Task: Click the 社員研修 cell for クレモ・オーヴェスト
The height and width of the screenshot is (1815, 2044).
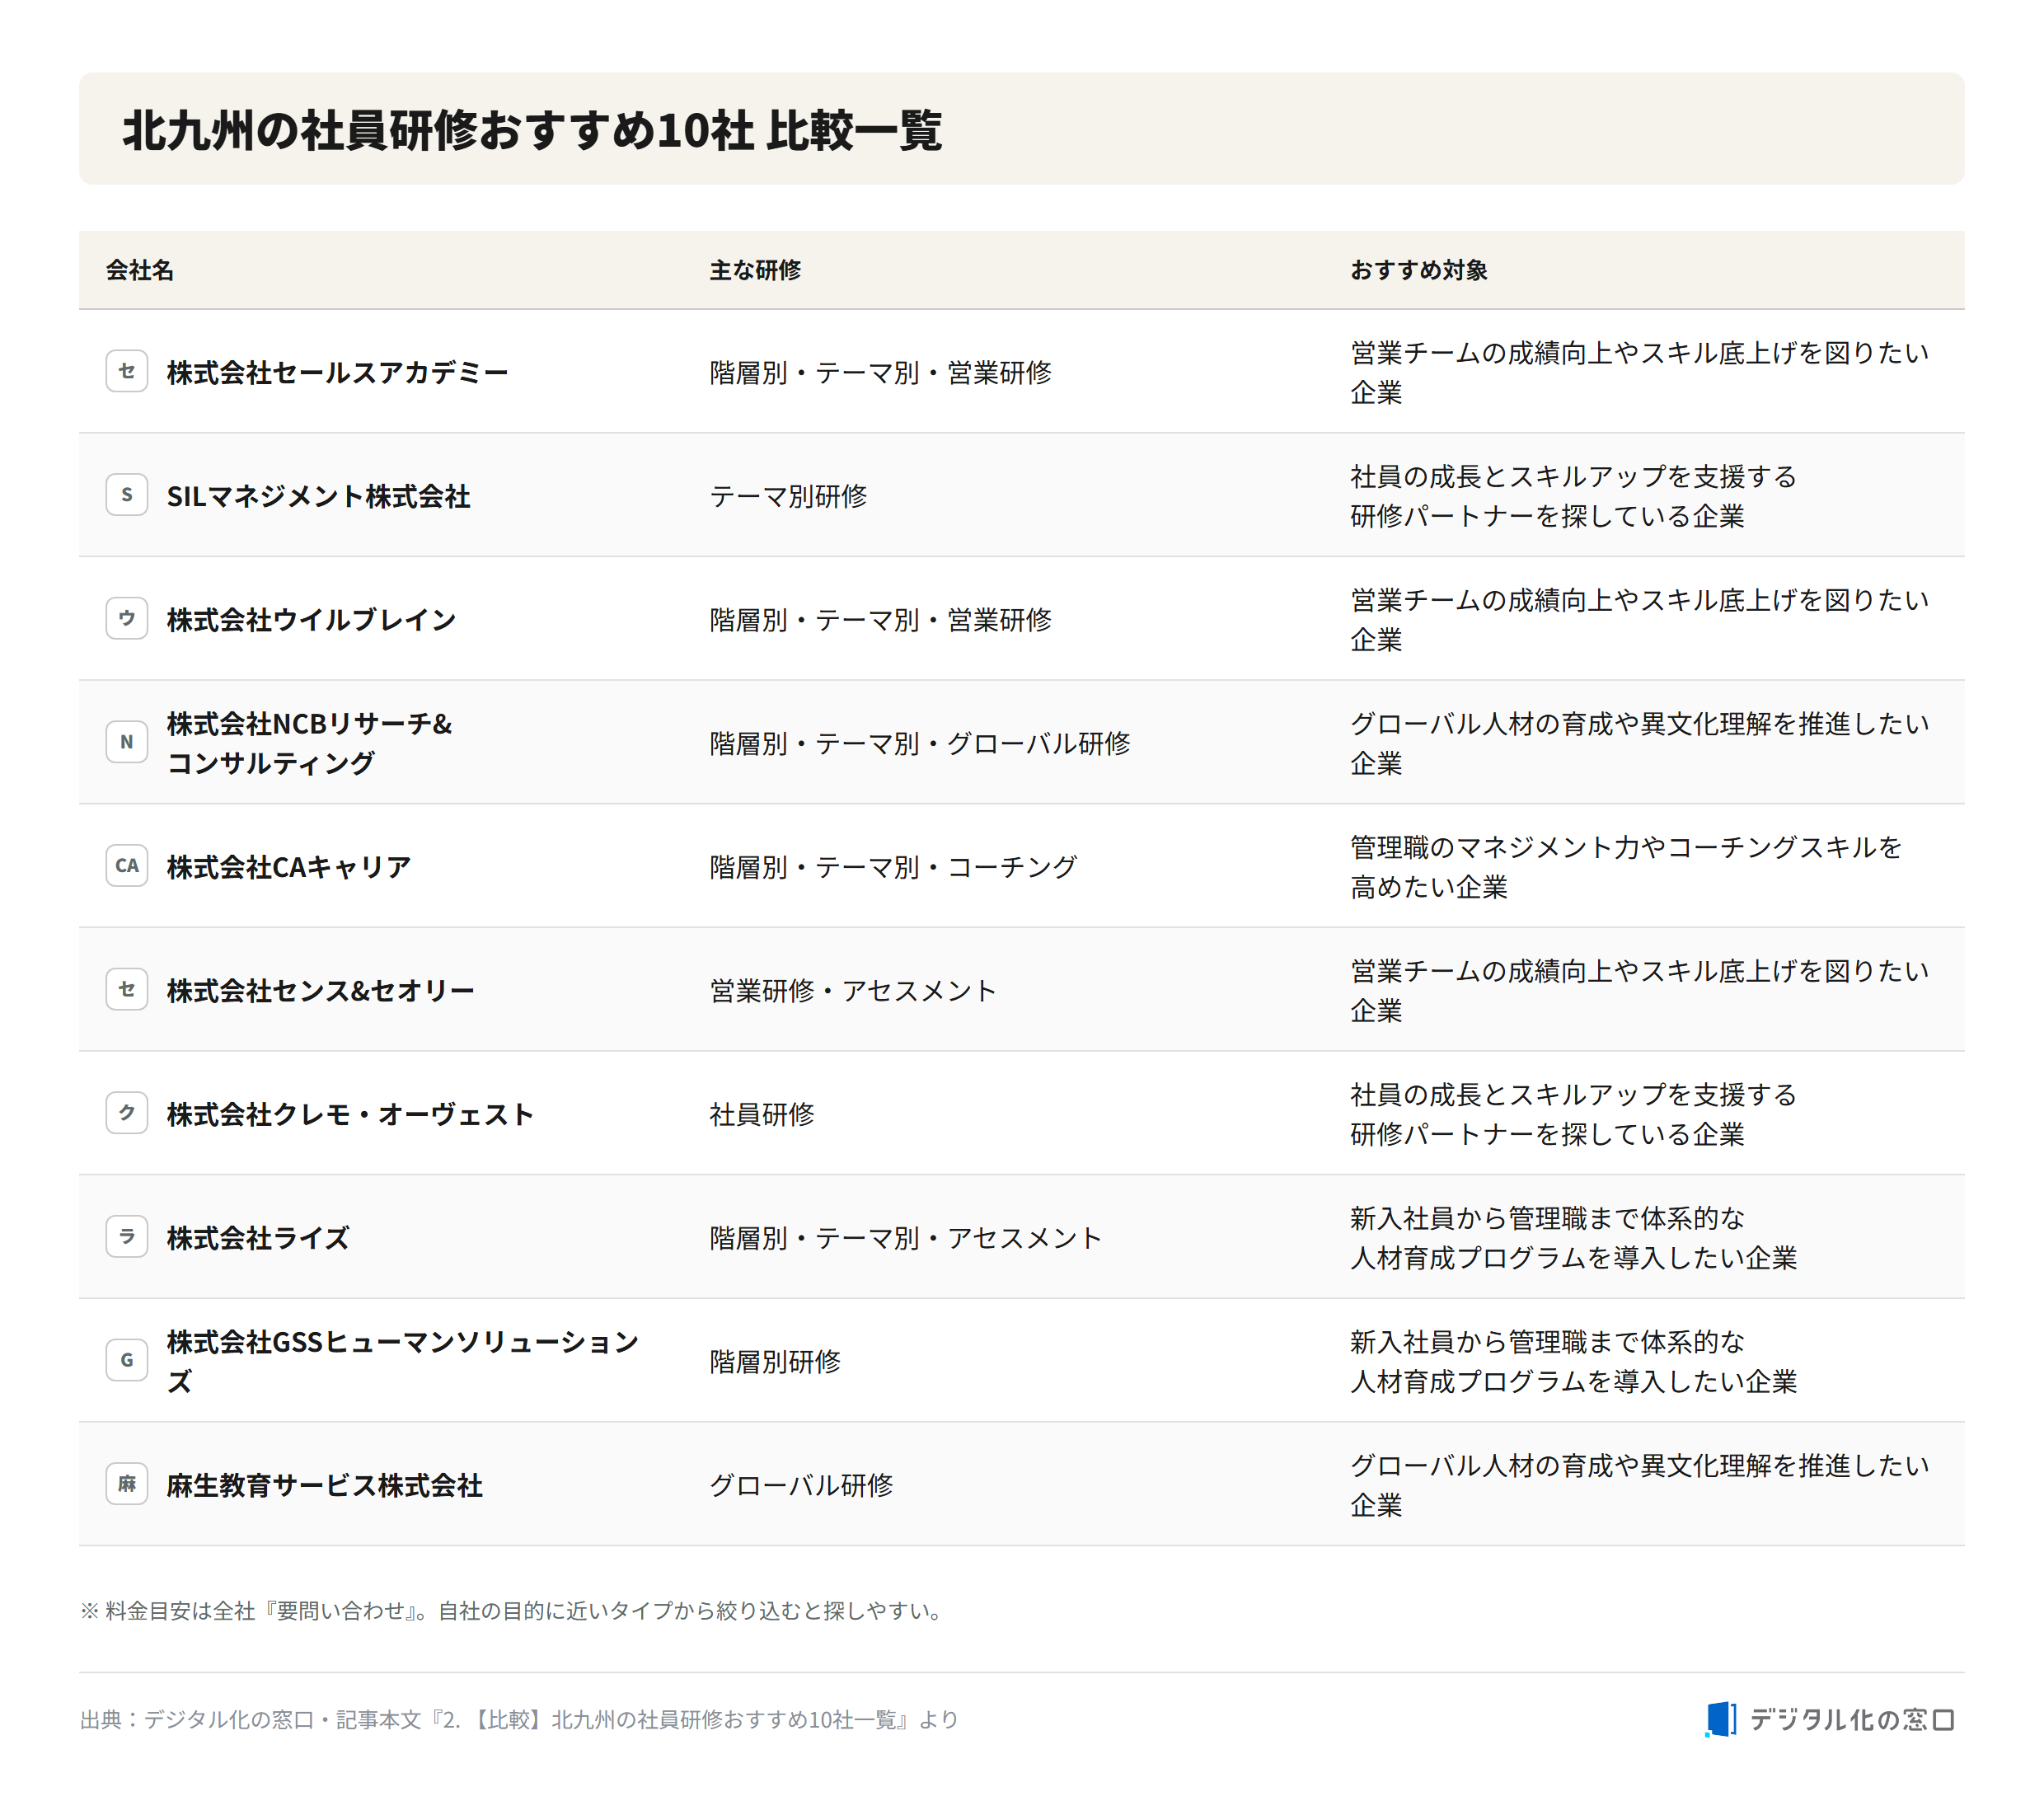Action: click(762, 1114)
